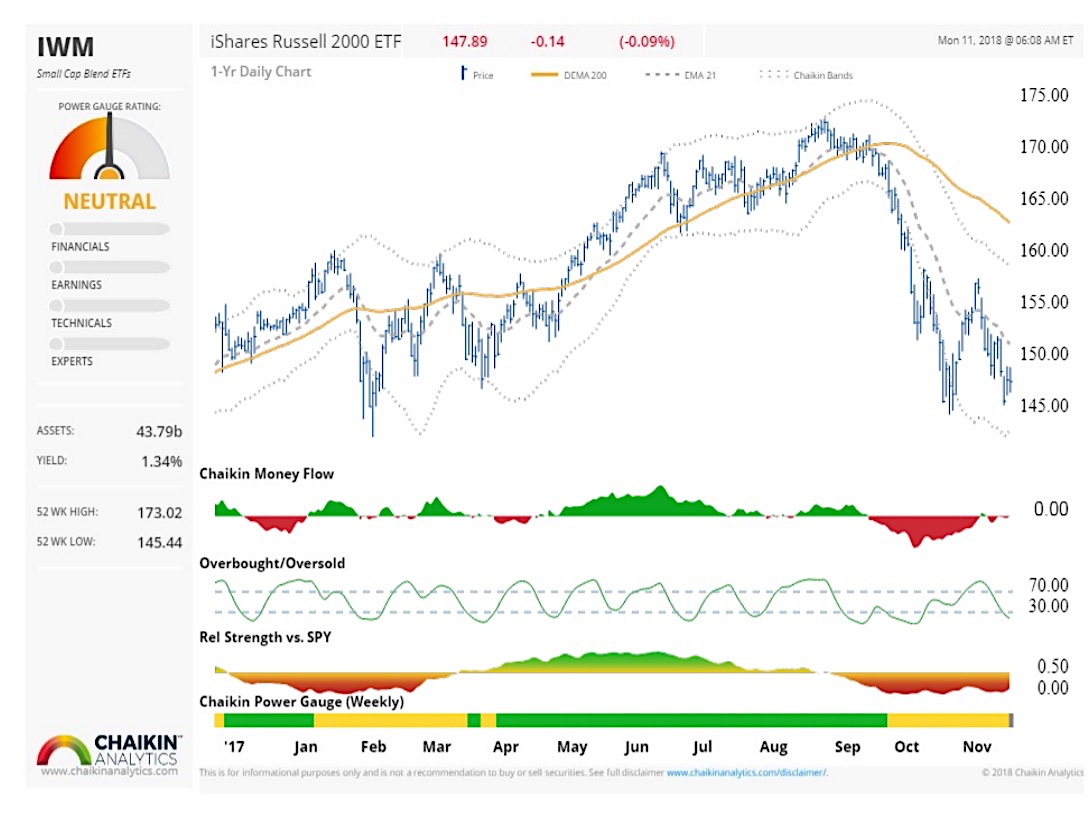The width and height of the screenshot is (1091, 822).
Task: Click the 150.00 price axis label
Action: click(x=1044, y=354)
